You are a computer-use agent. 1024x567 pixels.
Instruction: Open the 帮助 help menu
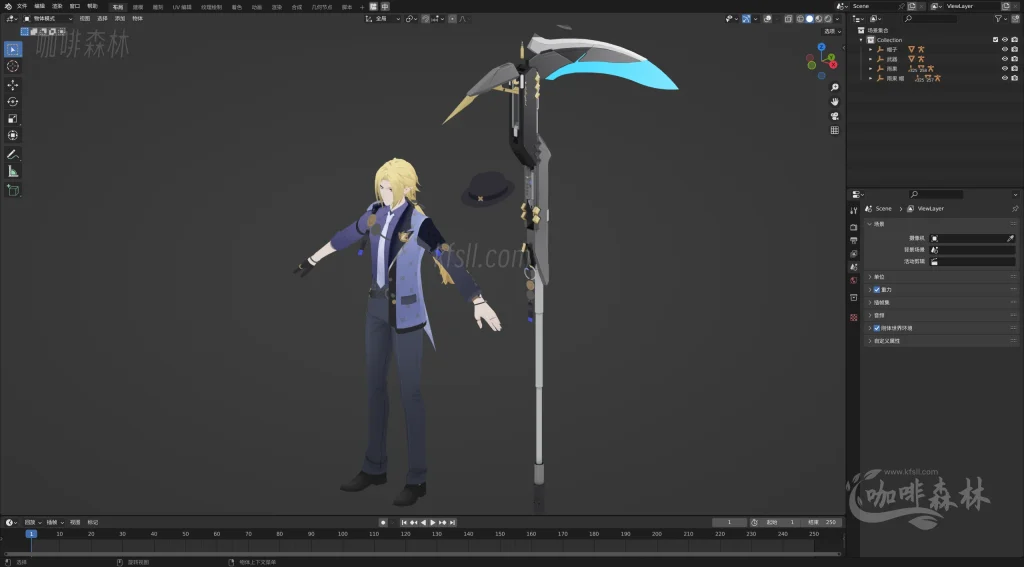click(x=92, y=6)
